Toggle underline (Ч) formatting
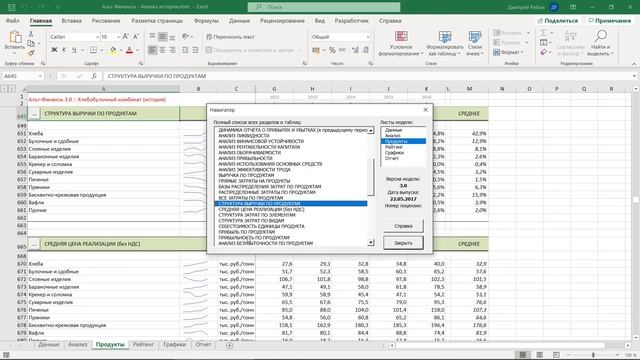 pyautogui.click(x=74, y=50)
